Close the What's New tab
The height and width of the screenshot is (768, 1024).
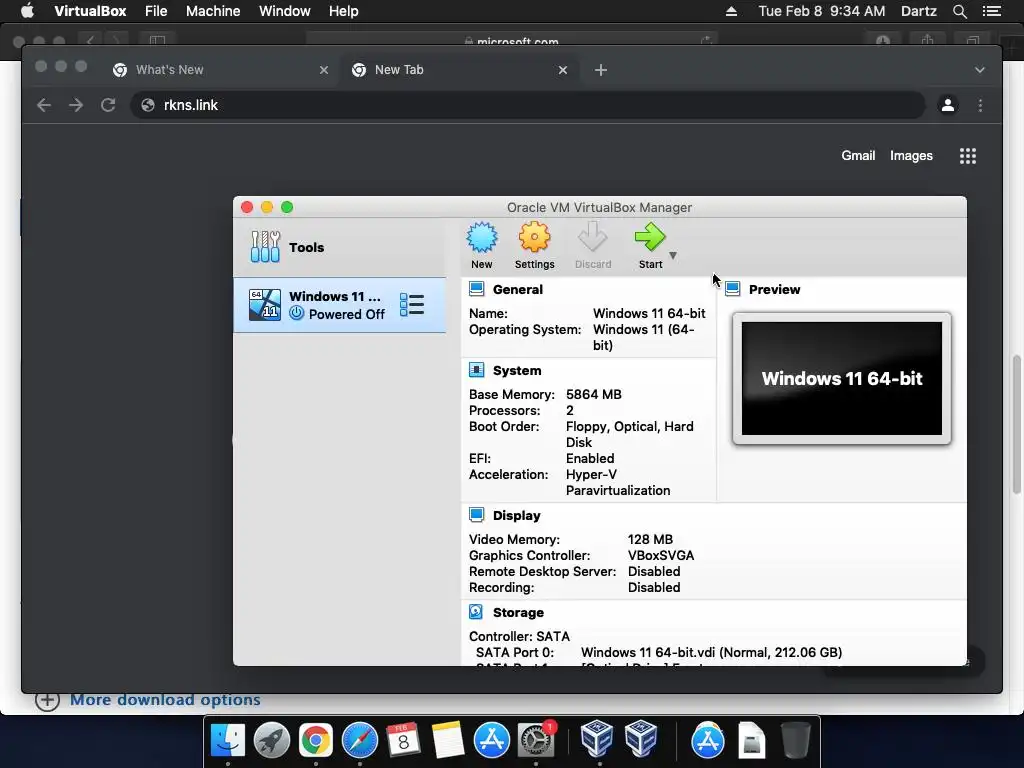pyautogui.click(x=323, y=70)
